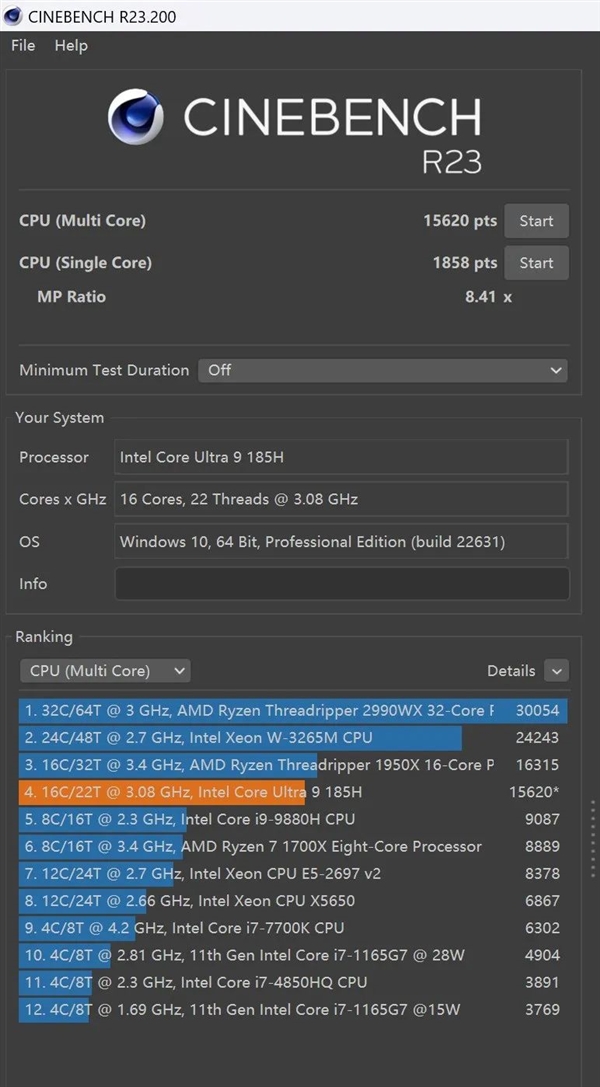Image resolution: width=600 pixels, height=1087 pixels.
Task: Click the Cinebench app icon in title bar
Action: click(14, 15)
